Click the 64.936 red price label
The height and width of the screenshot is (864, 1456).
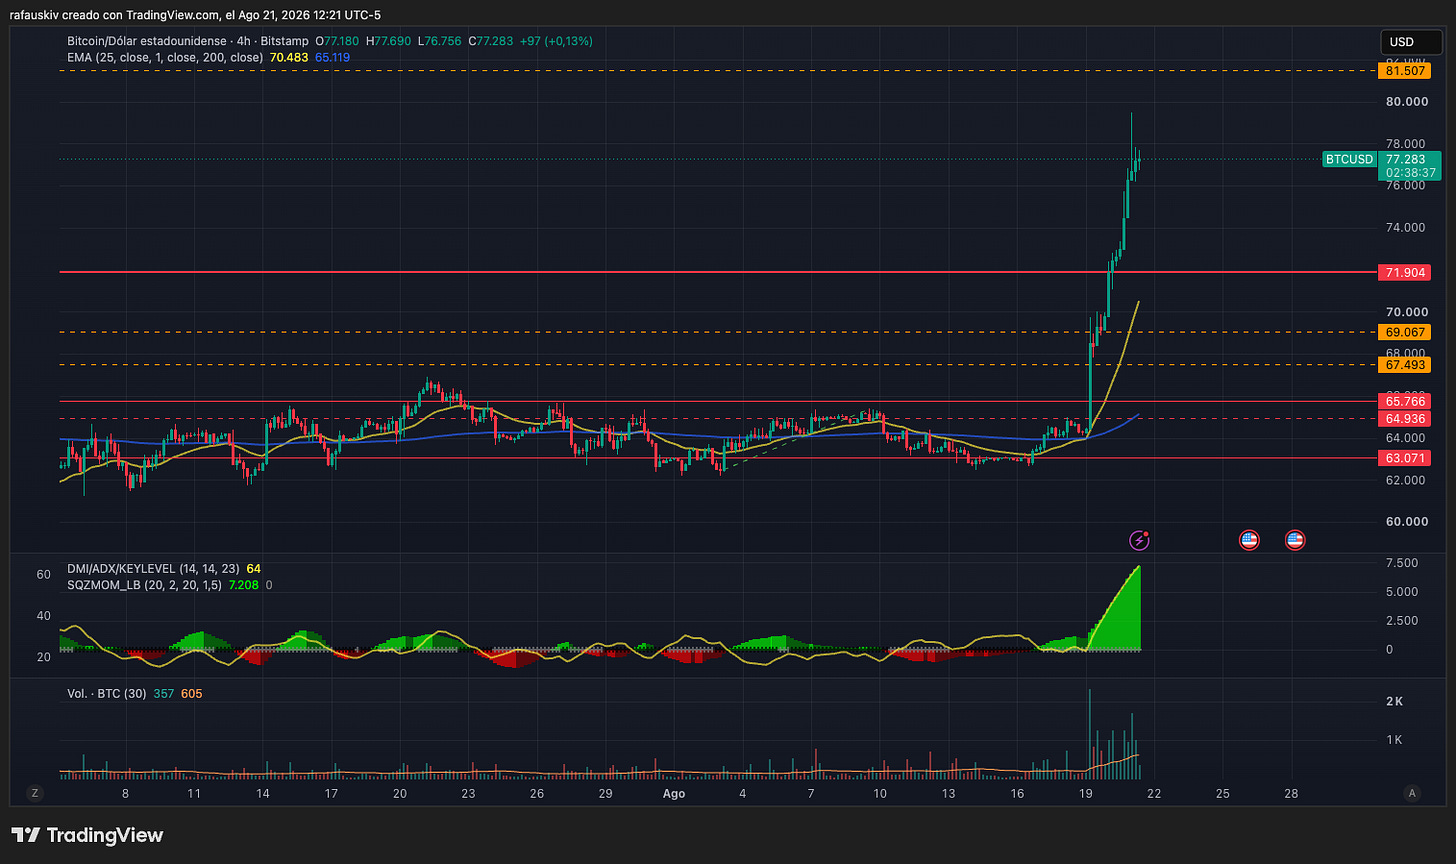coord(1403,418)
